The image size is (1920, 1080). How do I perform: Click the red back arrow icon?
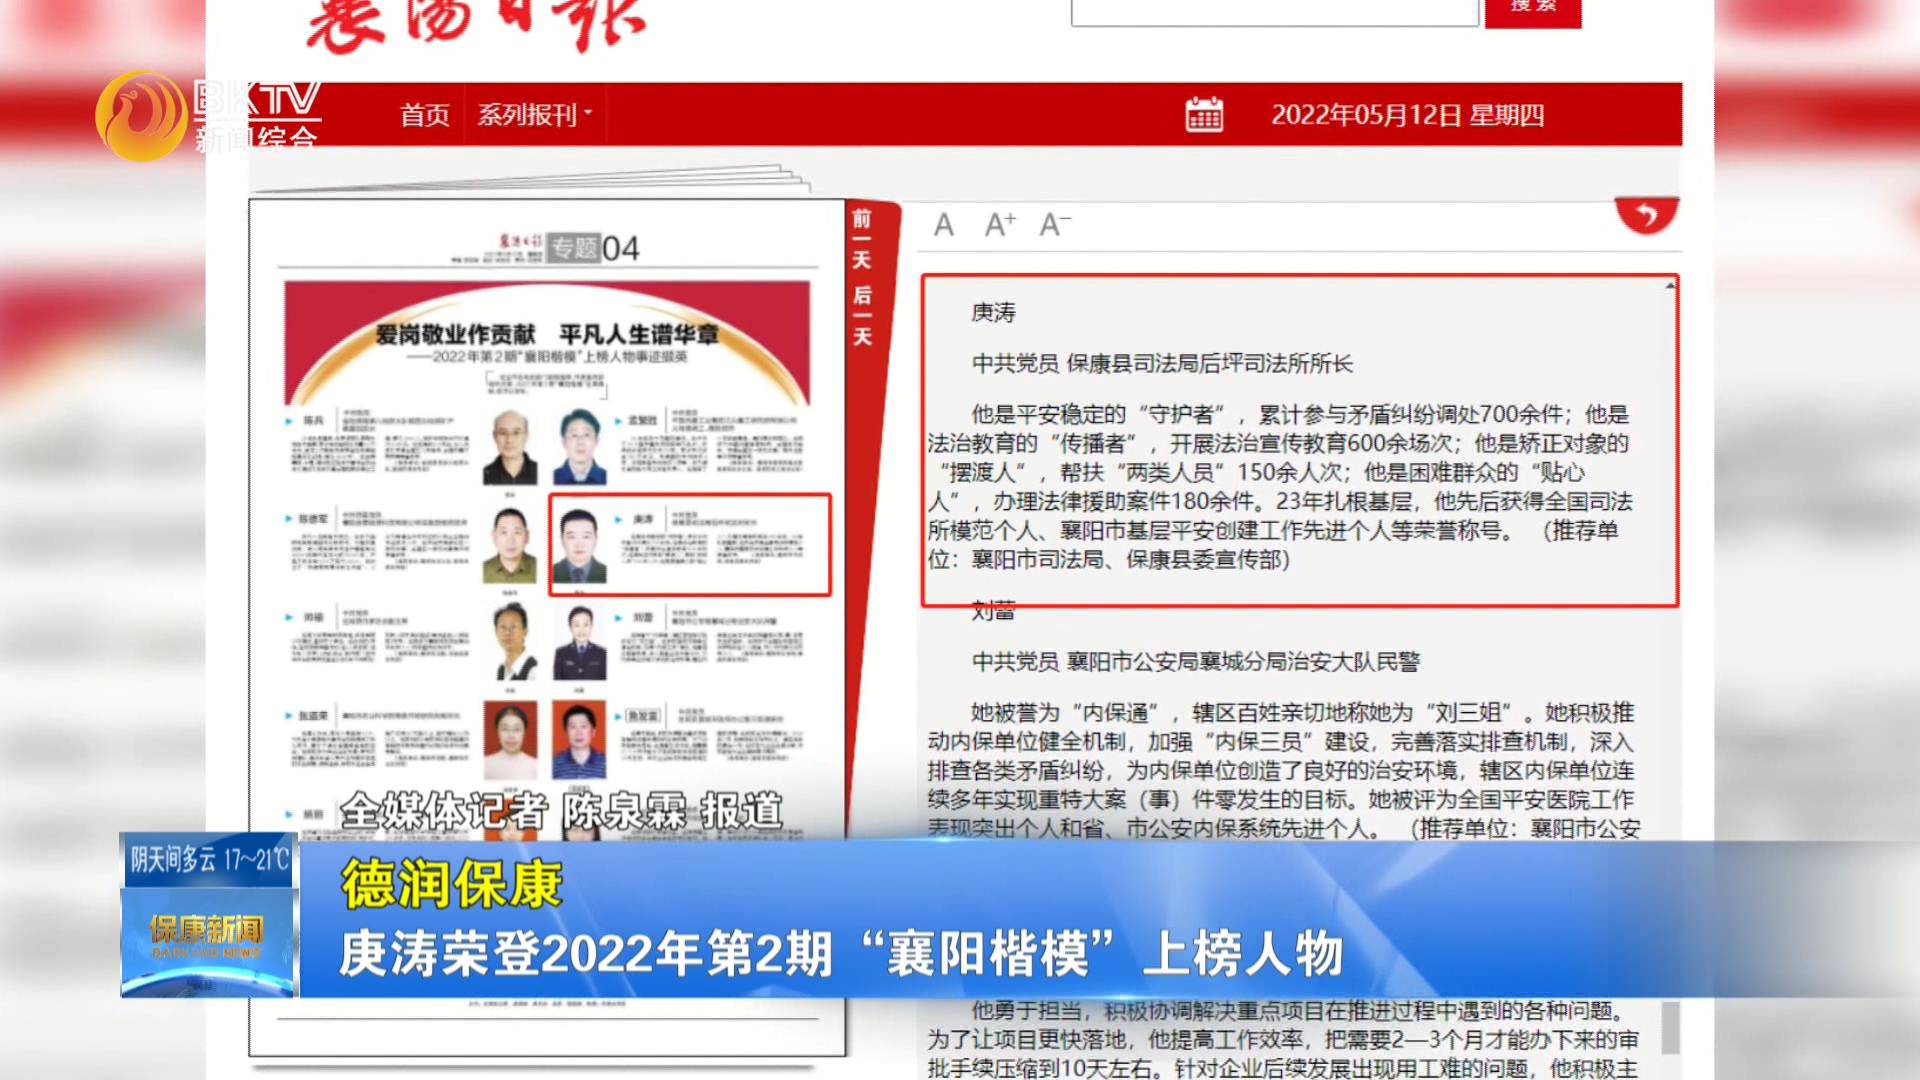click(1646, 214)
